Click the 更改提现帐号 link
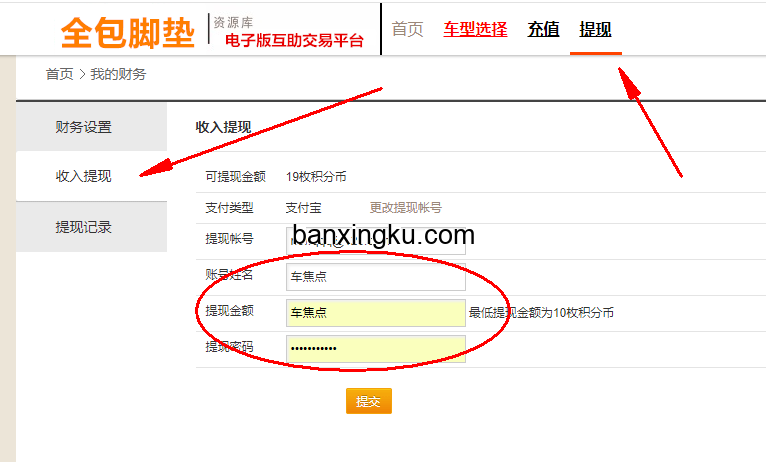The width and height of the screenshot is (766, 462). 405,208
